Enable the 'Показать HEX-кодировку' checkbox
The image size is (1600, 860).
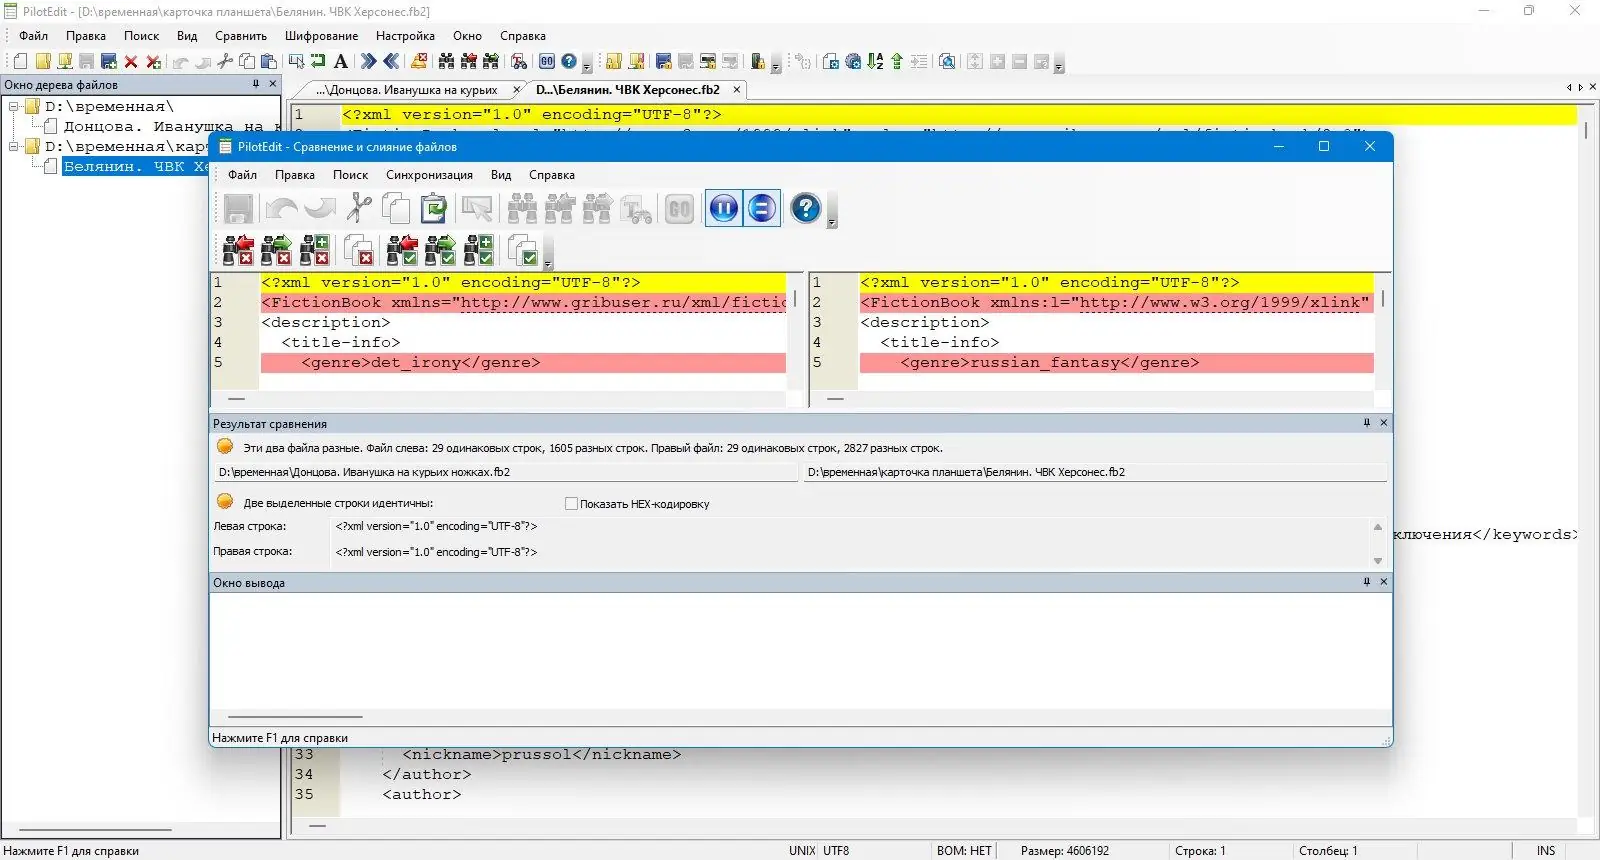point(572,504)
